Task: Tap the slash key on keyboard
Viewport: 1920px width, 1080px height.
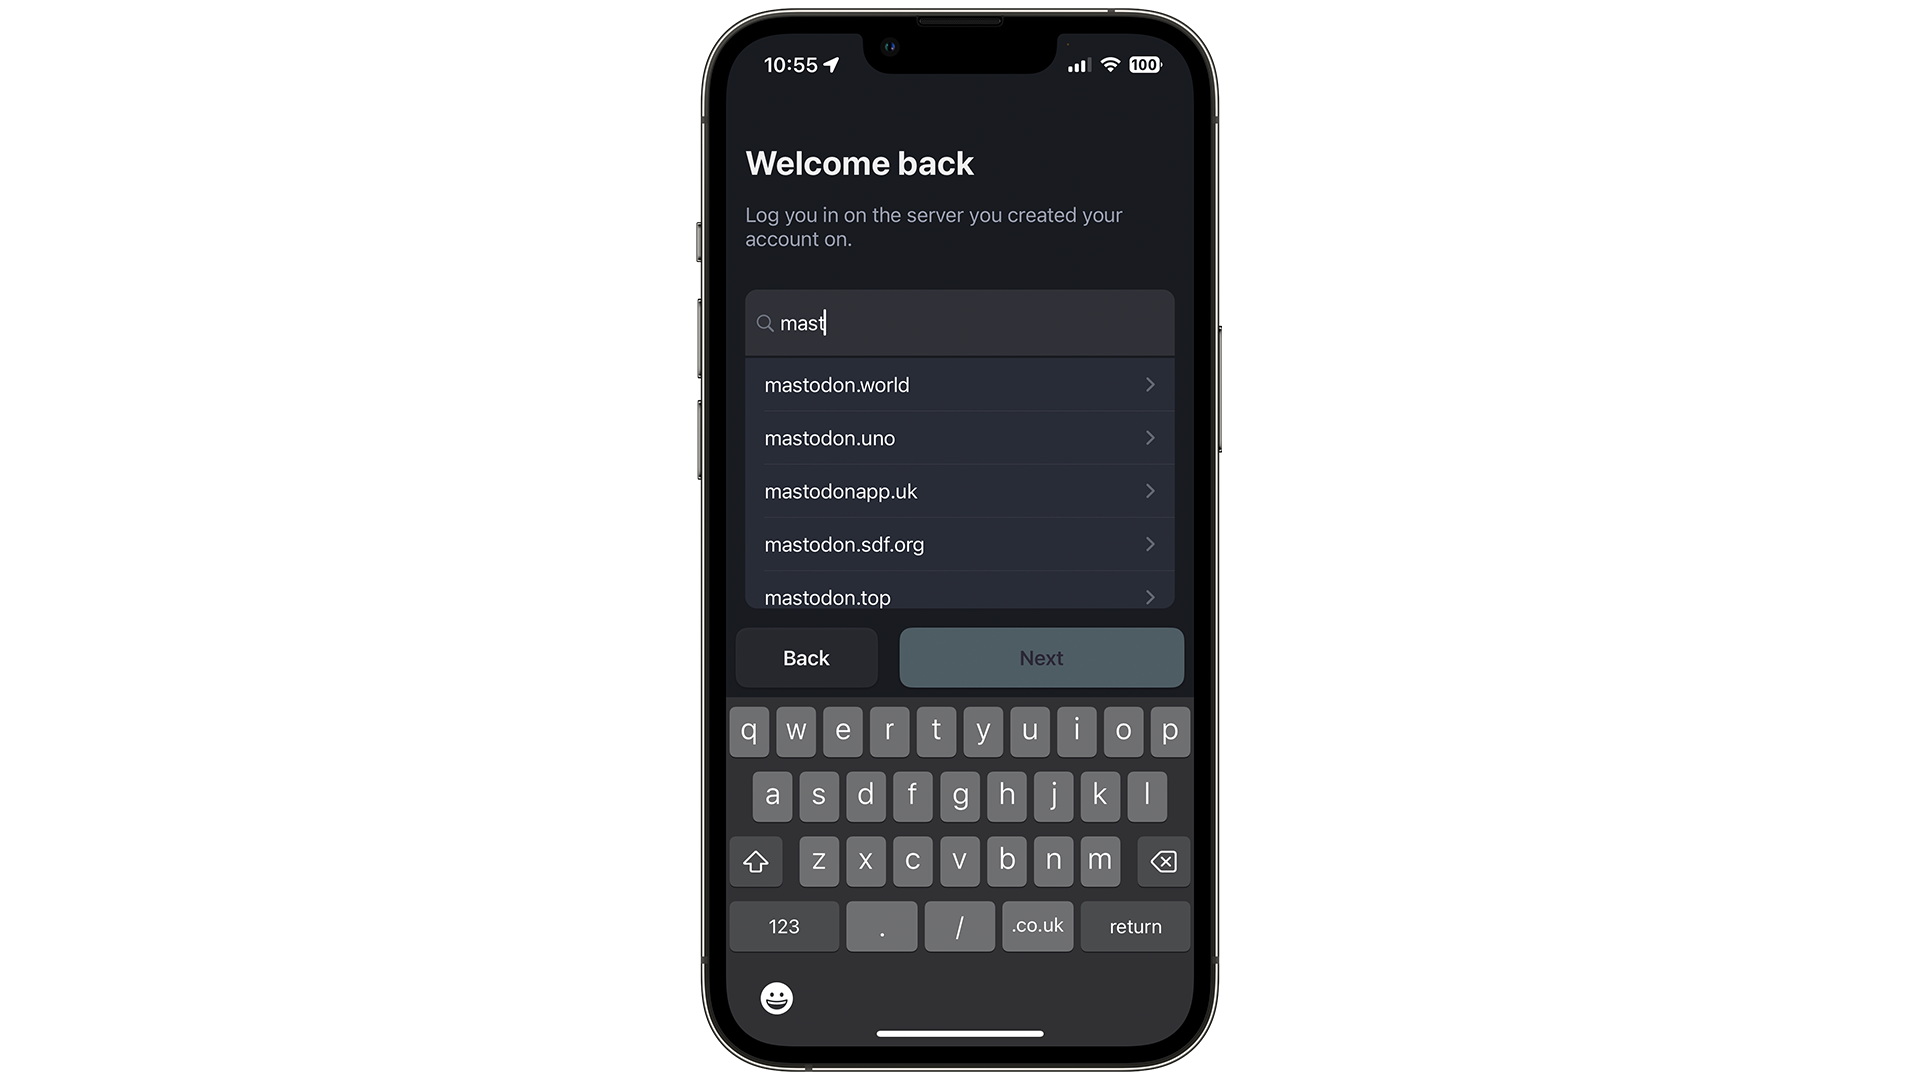Action: pos(959,926)
